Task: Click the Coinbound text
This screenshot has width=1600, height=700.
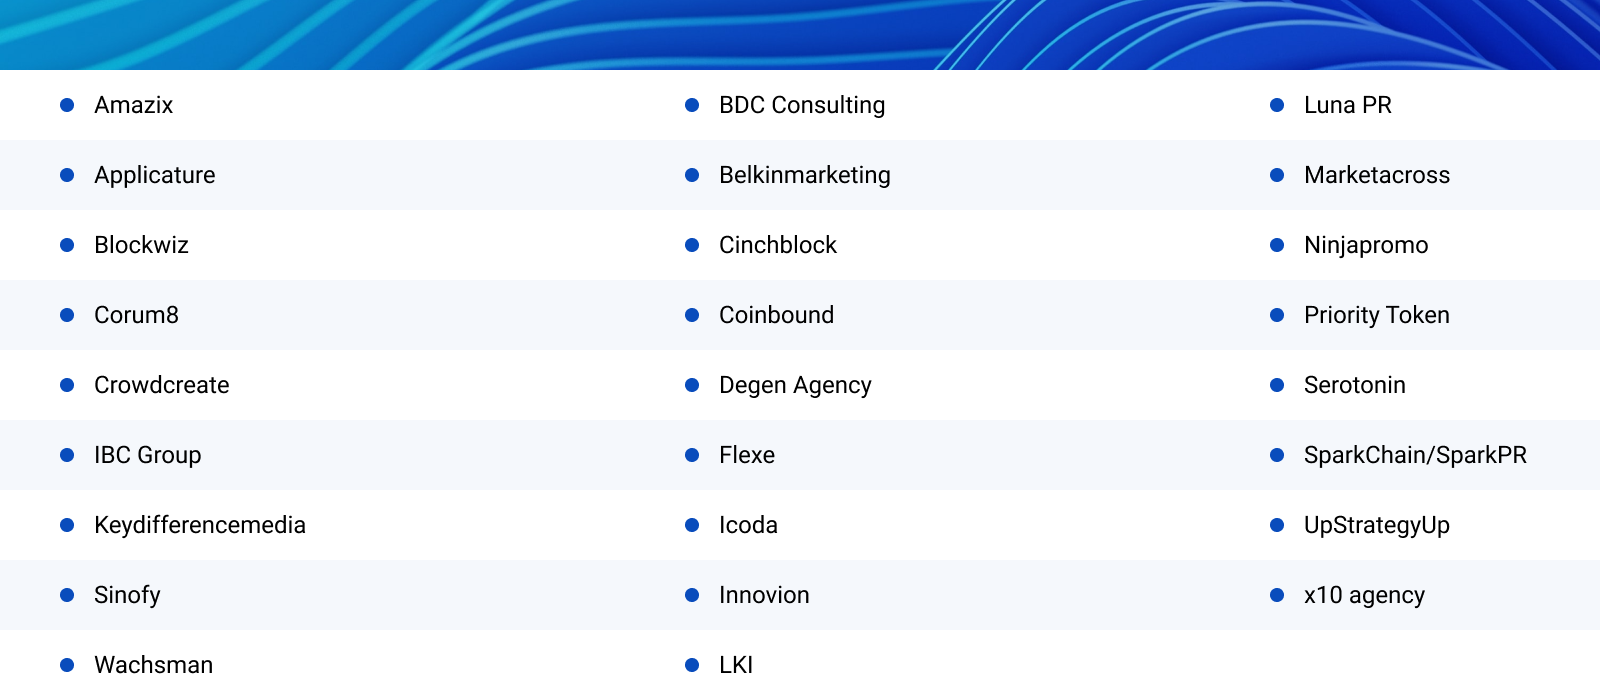Action: click(x=776, y=315)
